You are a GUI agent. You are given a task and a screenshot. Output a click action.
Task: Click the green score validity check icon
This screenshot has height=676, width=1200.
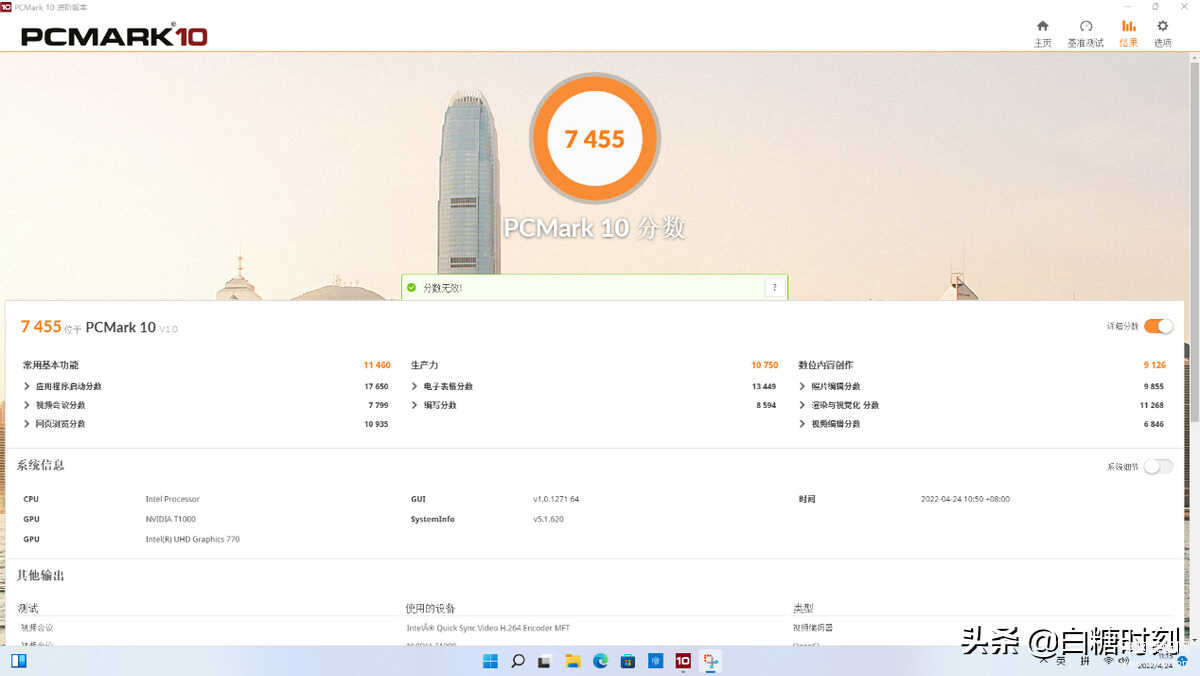[x=411, y=288]
